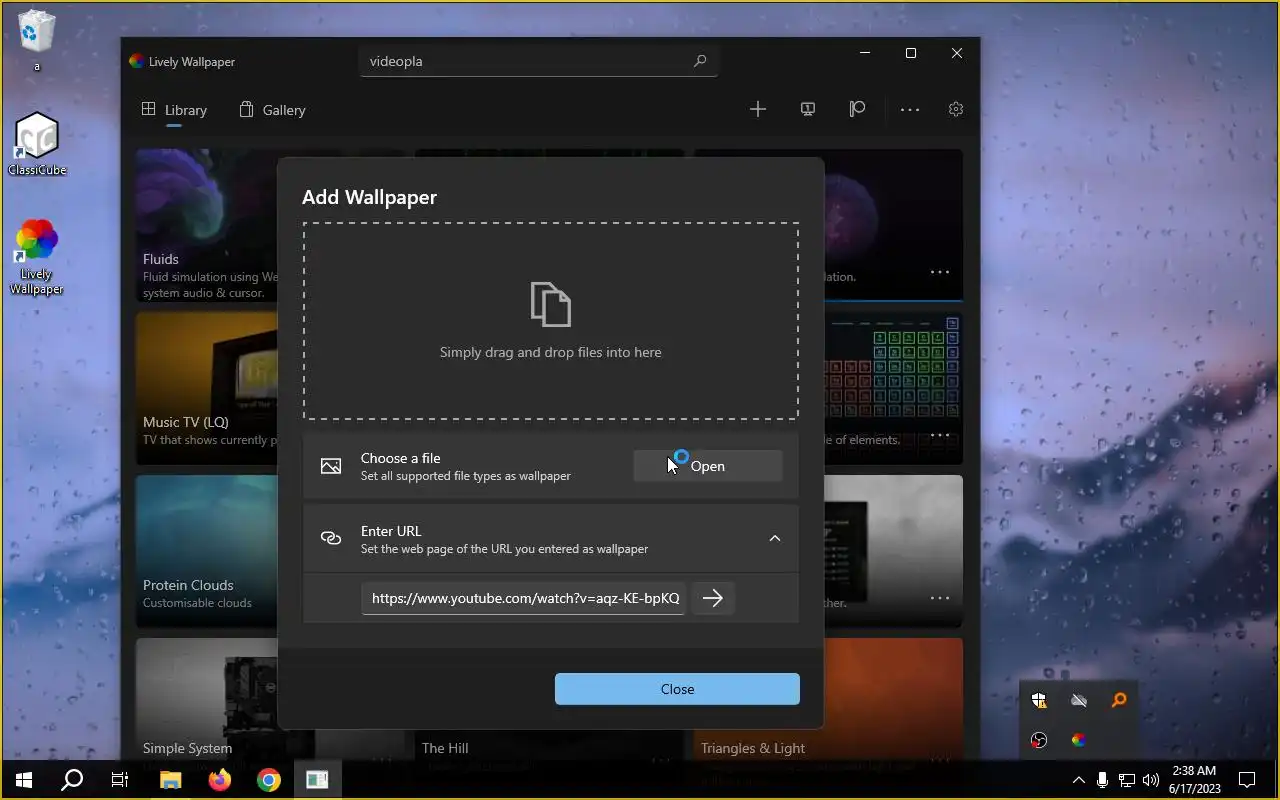The height and width of the screenshot is (800, 1280).
Task: Submit the URL with the arrow button
Action: 713,598
